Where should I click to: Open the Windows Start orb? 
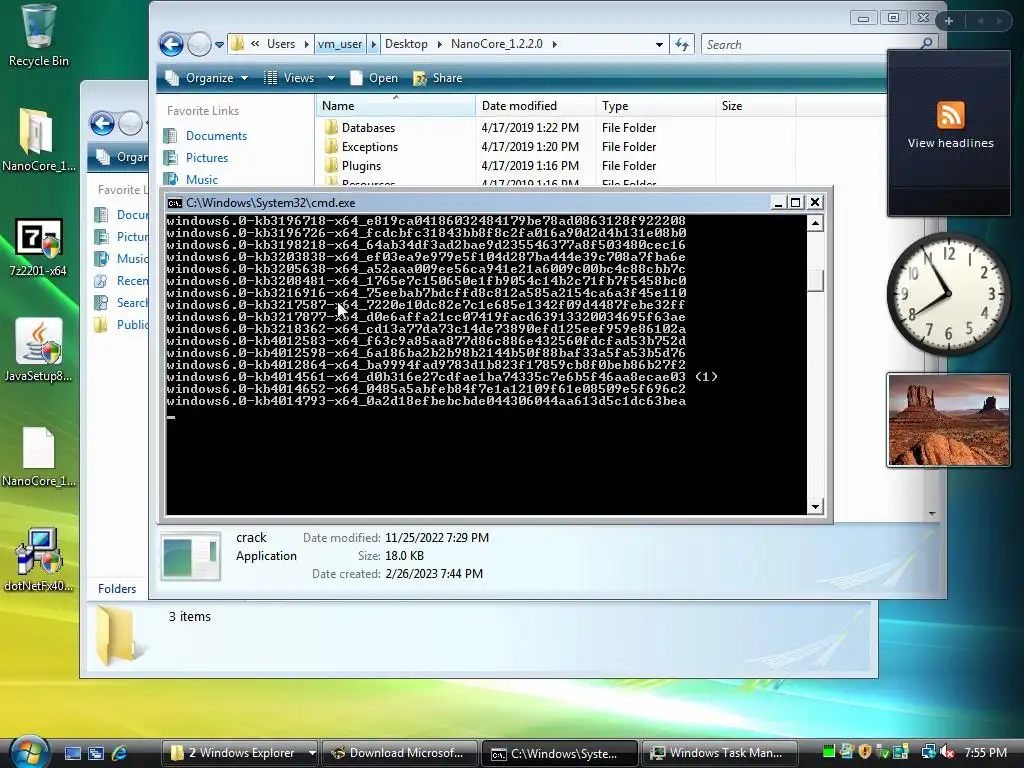click(x=29, y=751)
